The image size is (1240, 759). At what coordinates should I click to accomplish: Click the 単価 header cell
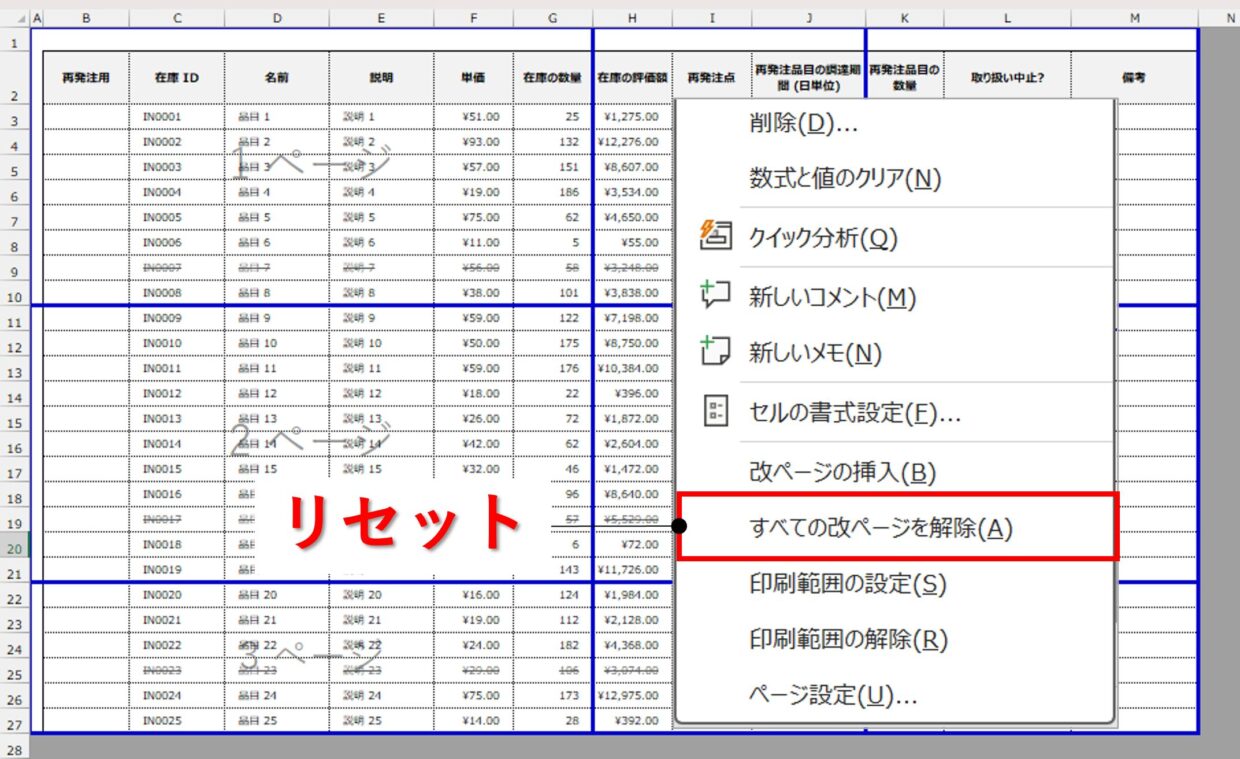pyautogui.click(x=474, y=78)
